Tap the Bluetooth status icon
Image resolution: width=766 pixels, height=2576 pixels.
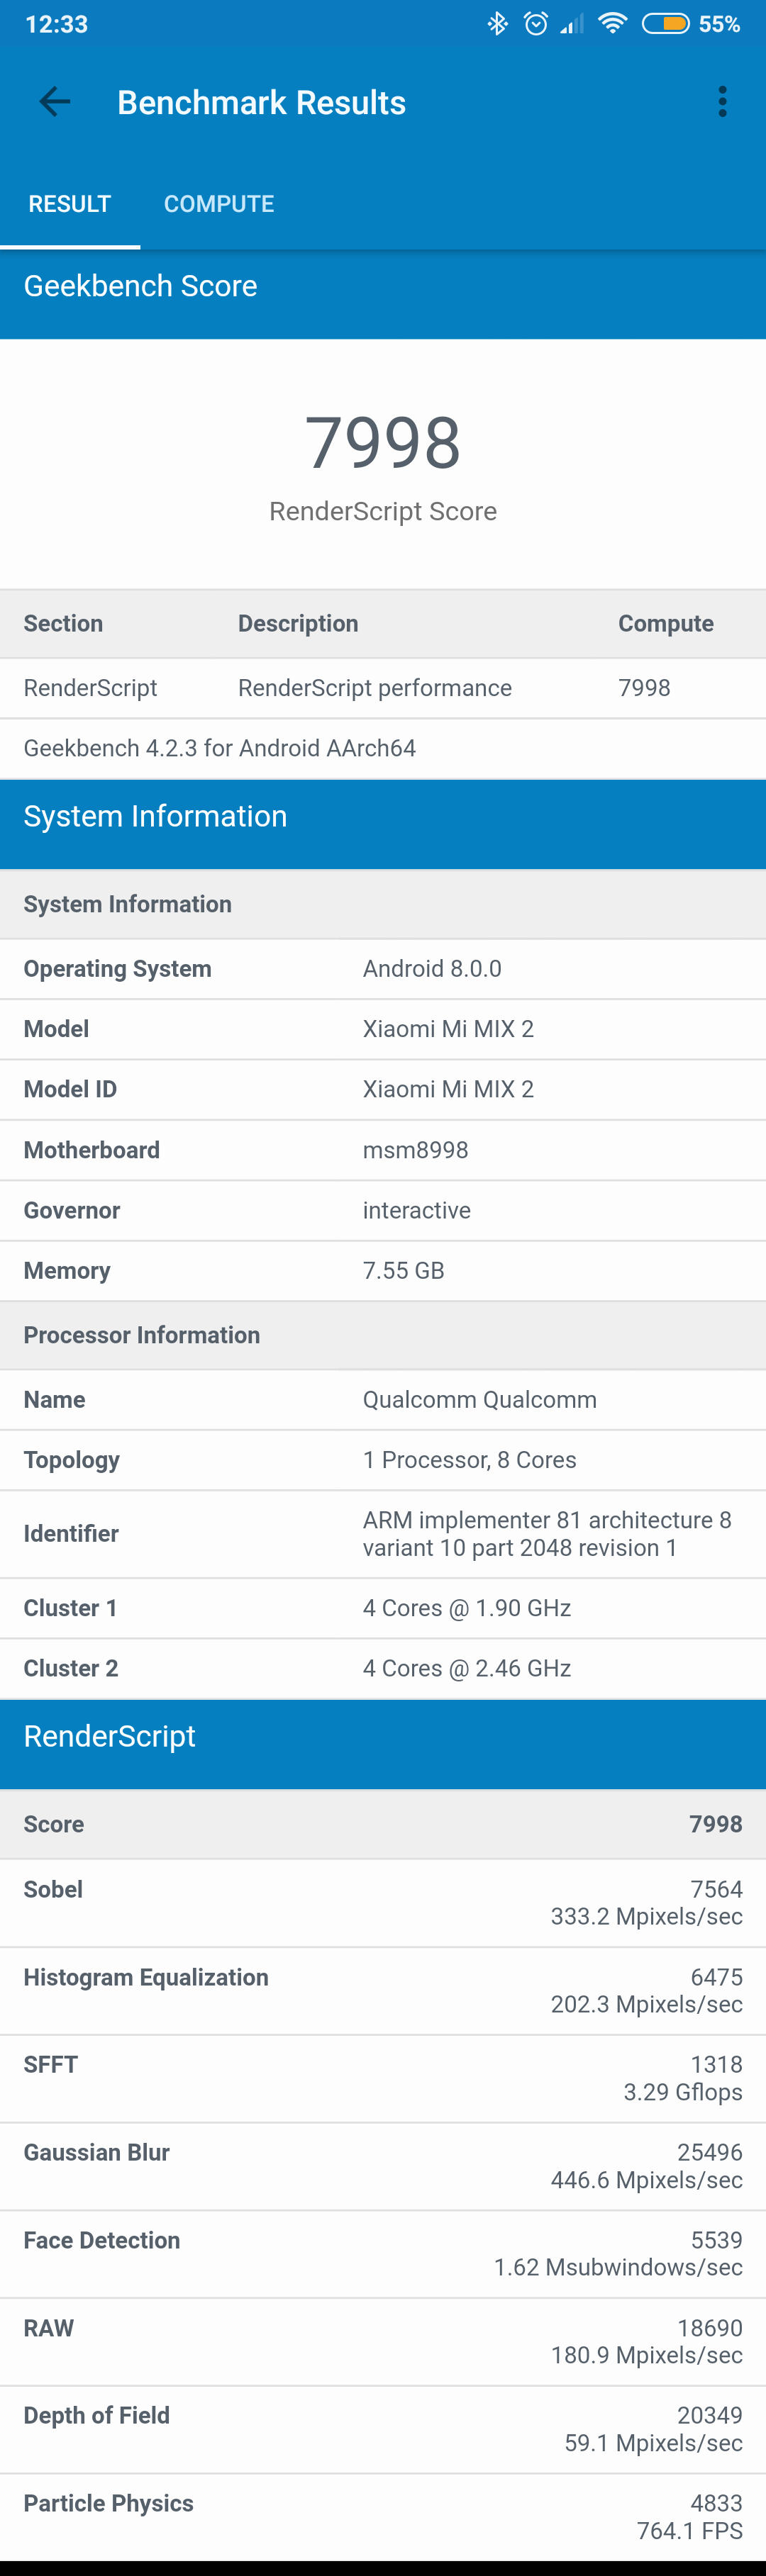pos(497,24)
